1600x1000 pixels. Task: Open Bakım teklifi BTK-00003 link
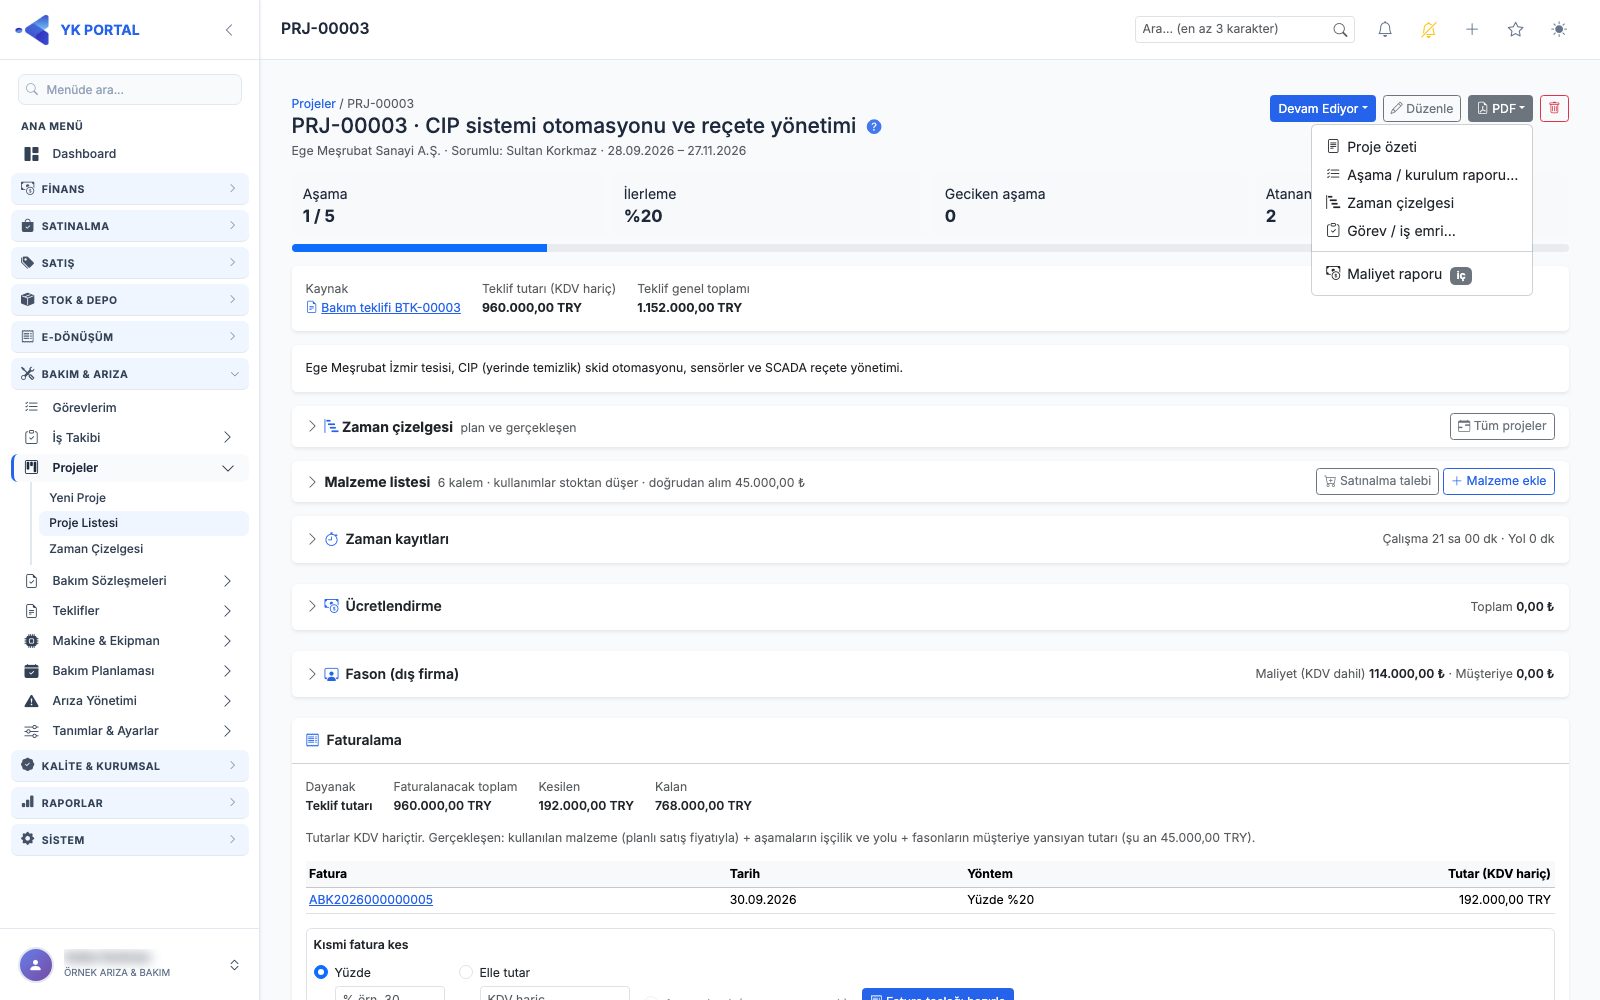click(x=383, y=308)
